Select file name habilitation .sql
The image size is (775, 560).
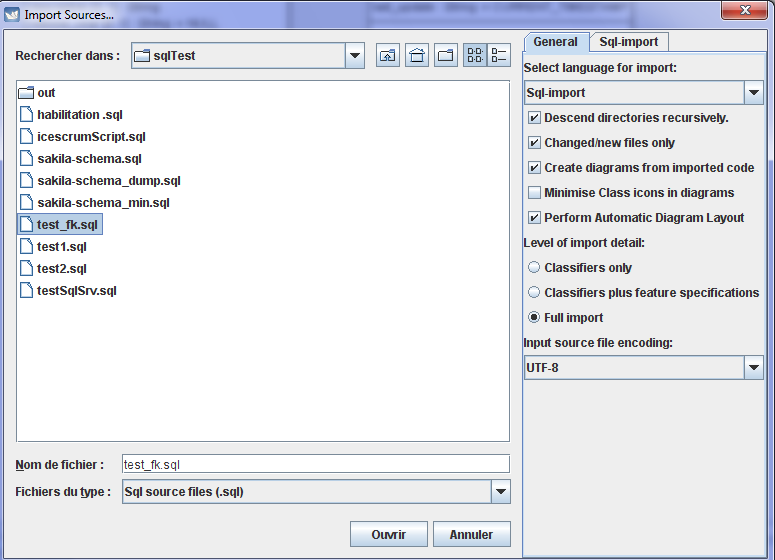point(80,115)
